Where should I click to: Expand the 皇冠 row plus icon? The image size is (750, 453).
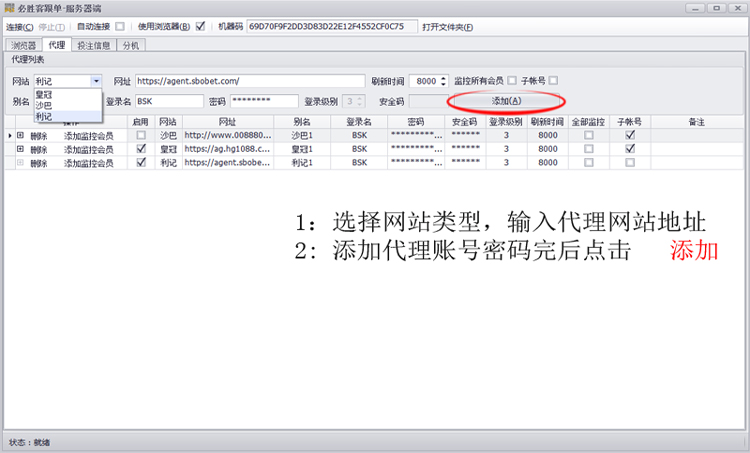click(20, 148)
